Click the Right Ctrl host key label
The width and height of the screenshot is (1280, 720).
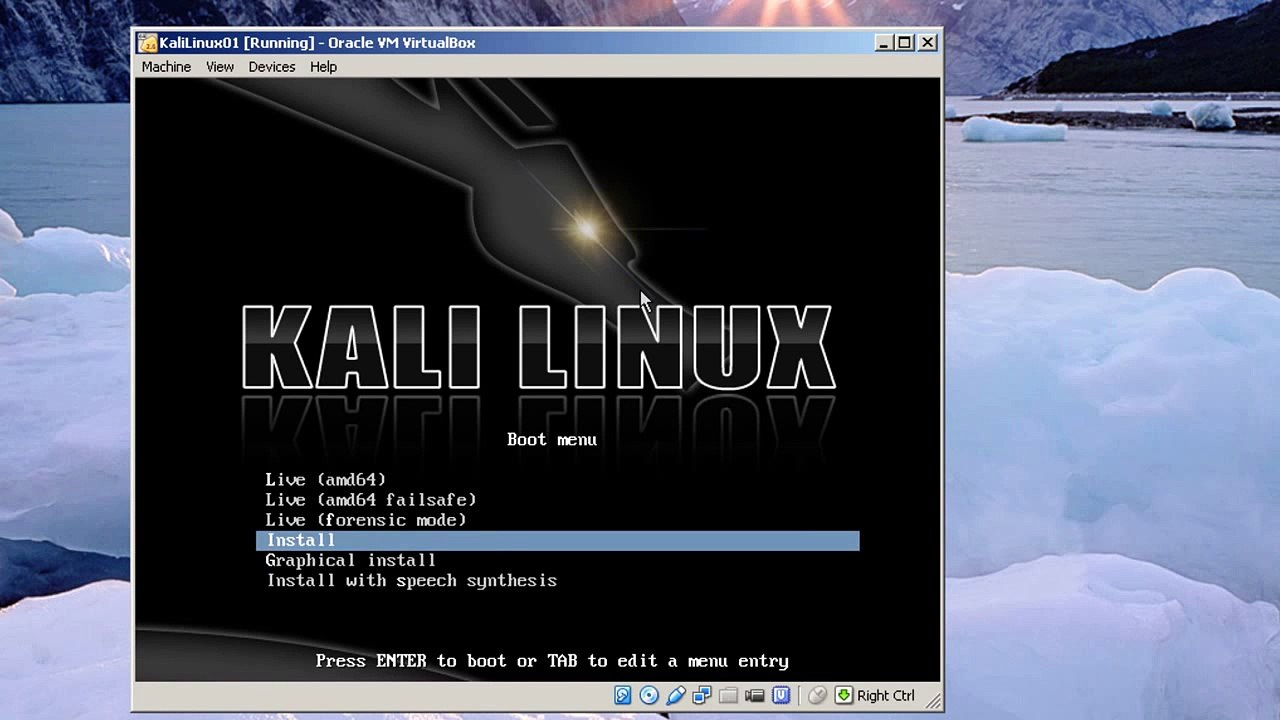click(x=885, y=696)
